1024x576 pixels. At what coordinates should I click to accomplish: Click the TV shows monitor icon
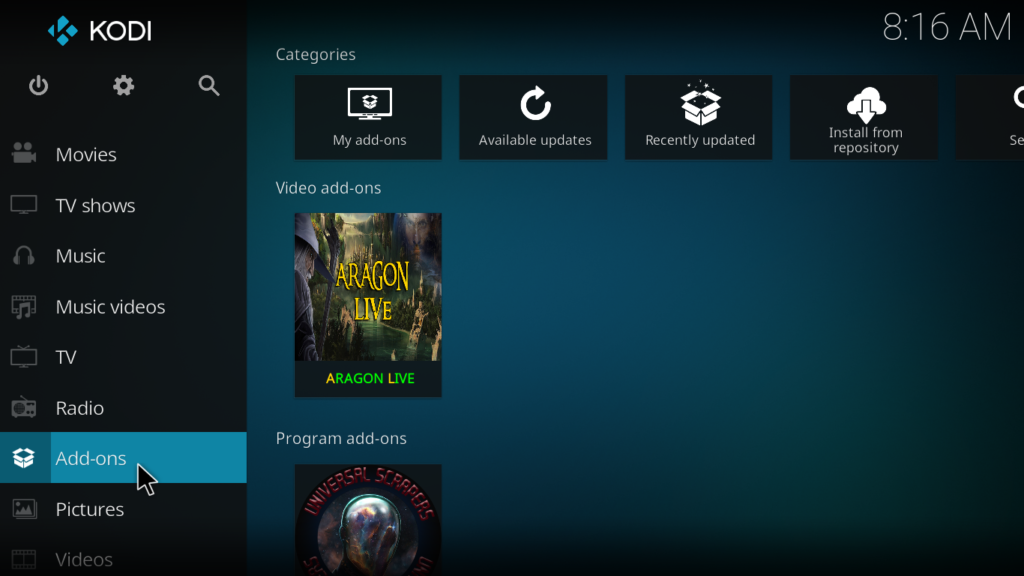click(x=24, y=205)
